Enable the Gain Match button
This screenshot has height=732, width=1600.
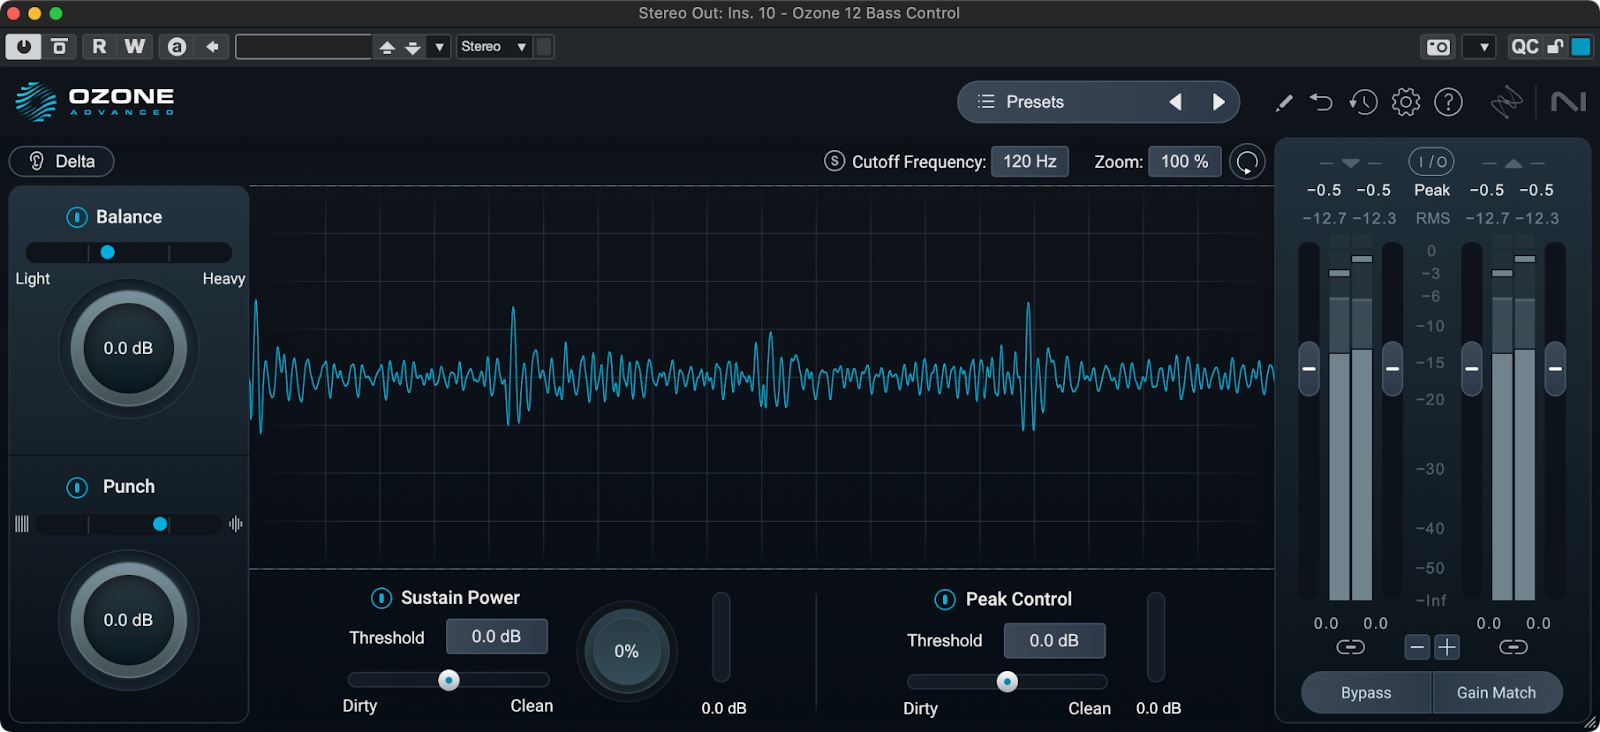click(x=1496, y=693)
